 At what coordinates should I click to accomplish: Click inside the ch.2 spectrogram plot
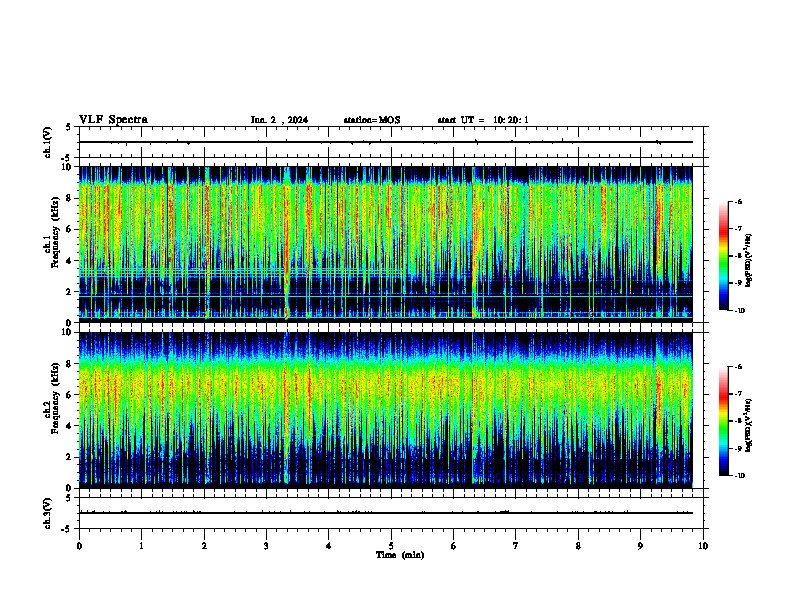(385, 410)
